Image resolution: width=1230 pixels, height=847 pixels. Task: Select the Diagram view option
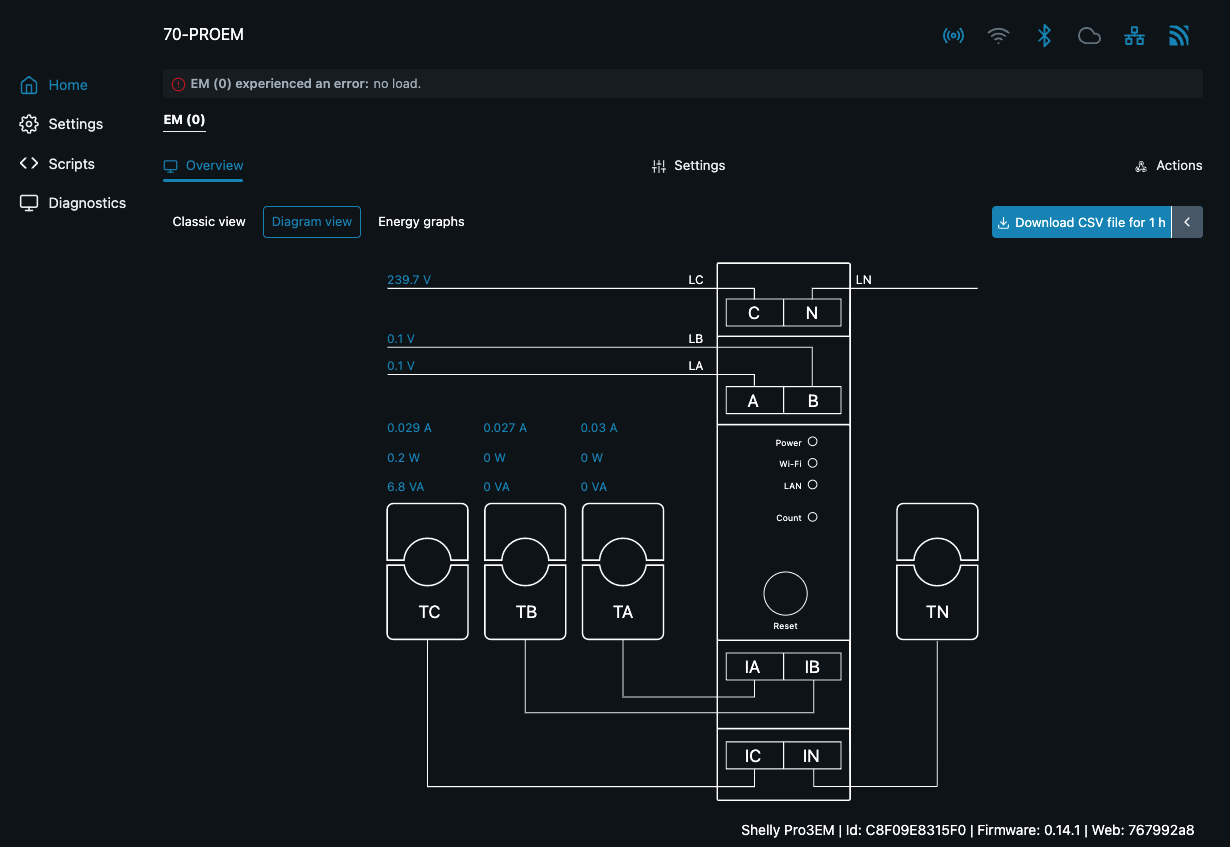pyautogui.click(x=312, y=222)
